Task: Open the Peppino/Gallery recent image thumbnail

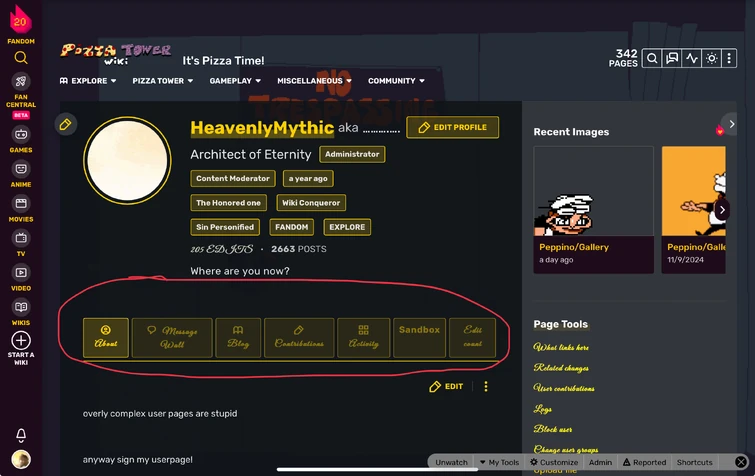Action: coord(593,191)
